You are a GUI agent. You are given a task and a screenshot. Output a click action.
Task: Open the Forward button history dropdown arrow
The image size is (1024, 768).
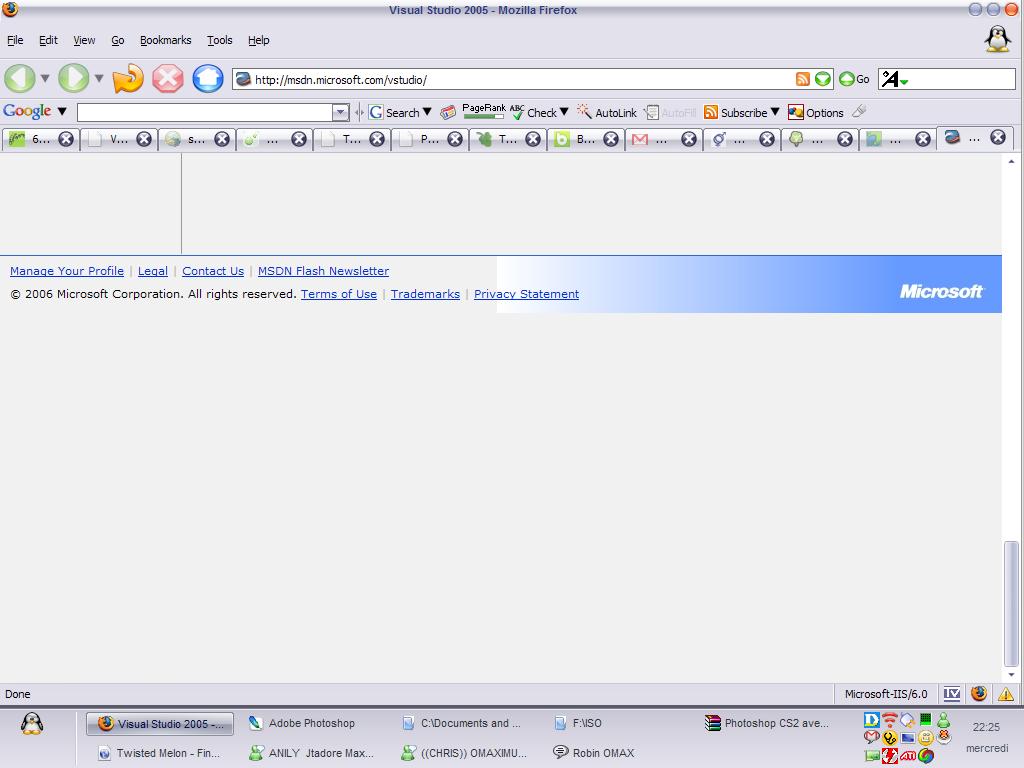pos(99,78)
